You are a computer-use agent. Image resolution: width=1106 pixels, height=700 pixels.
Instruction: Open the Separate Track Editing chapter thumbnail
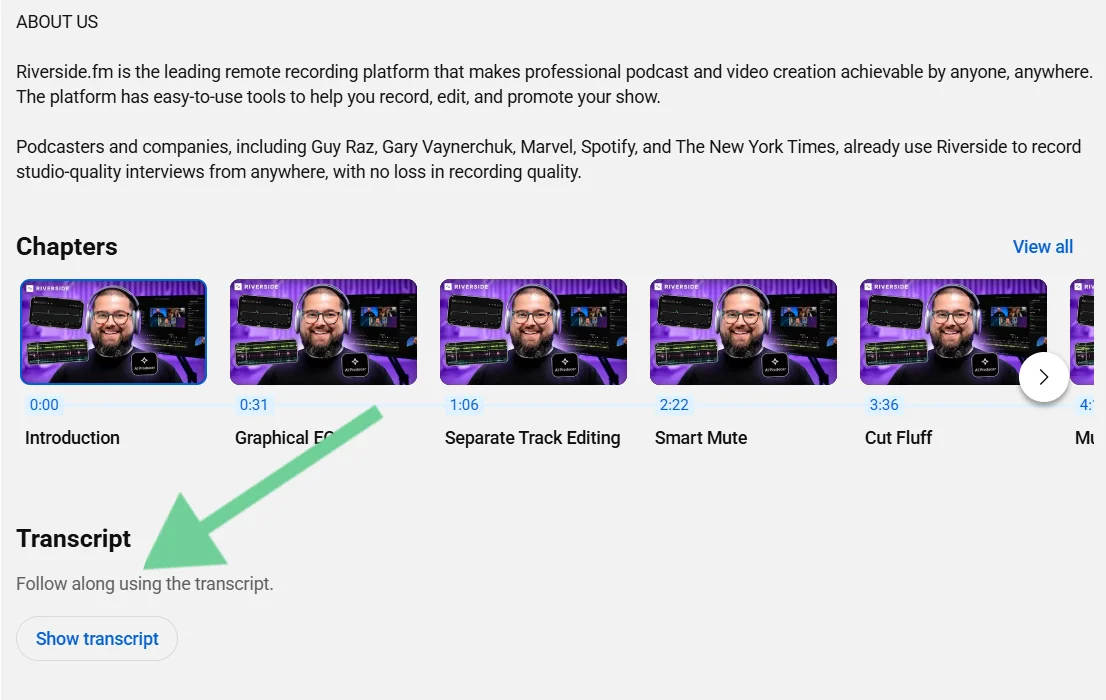pos(533,332)
